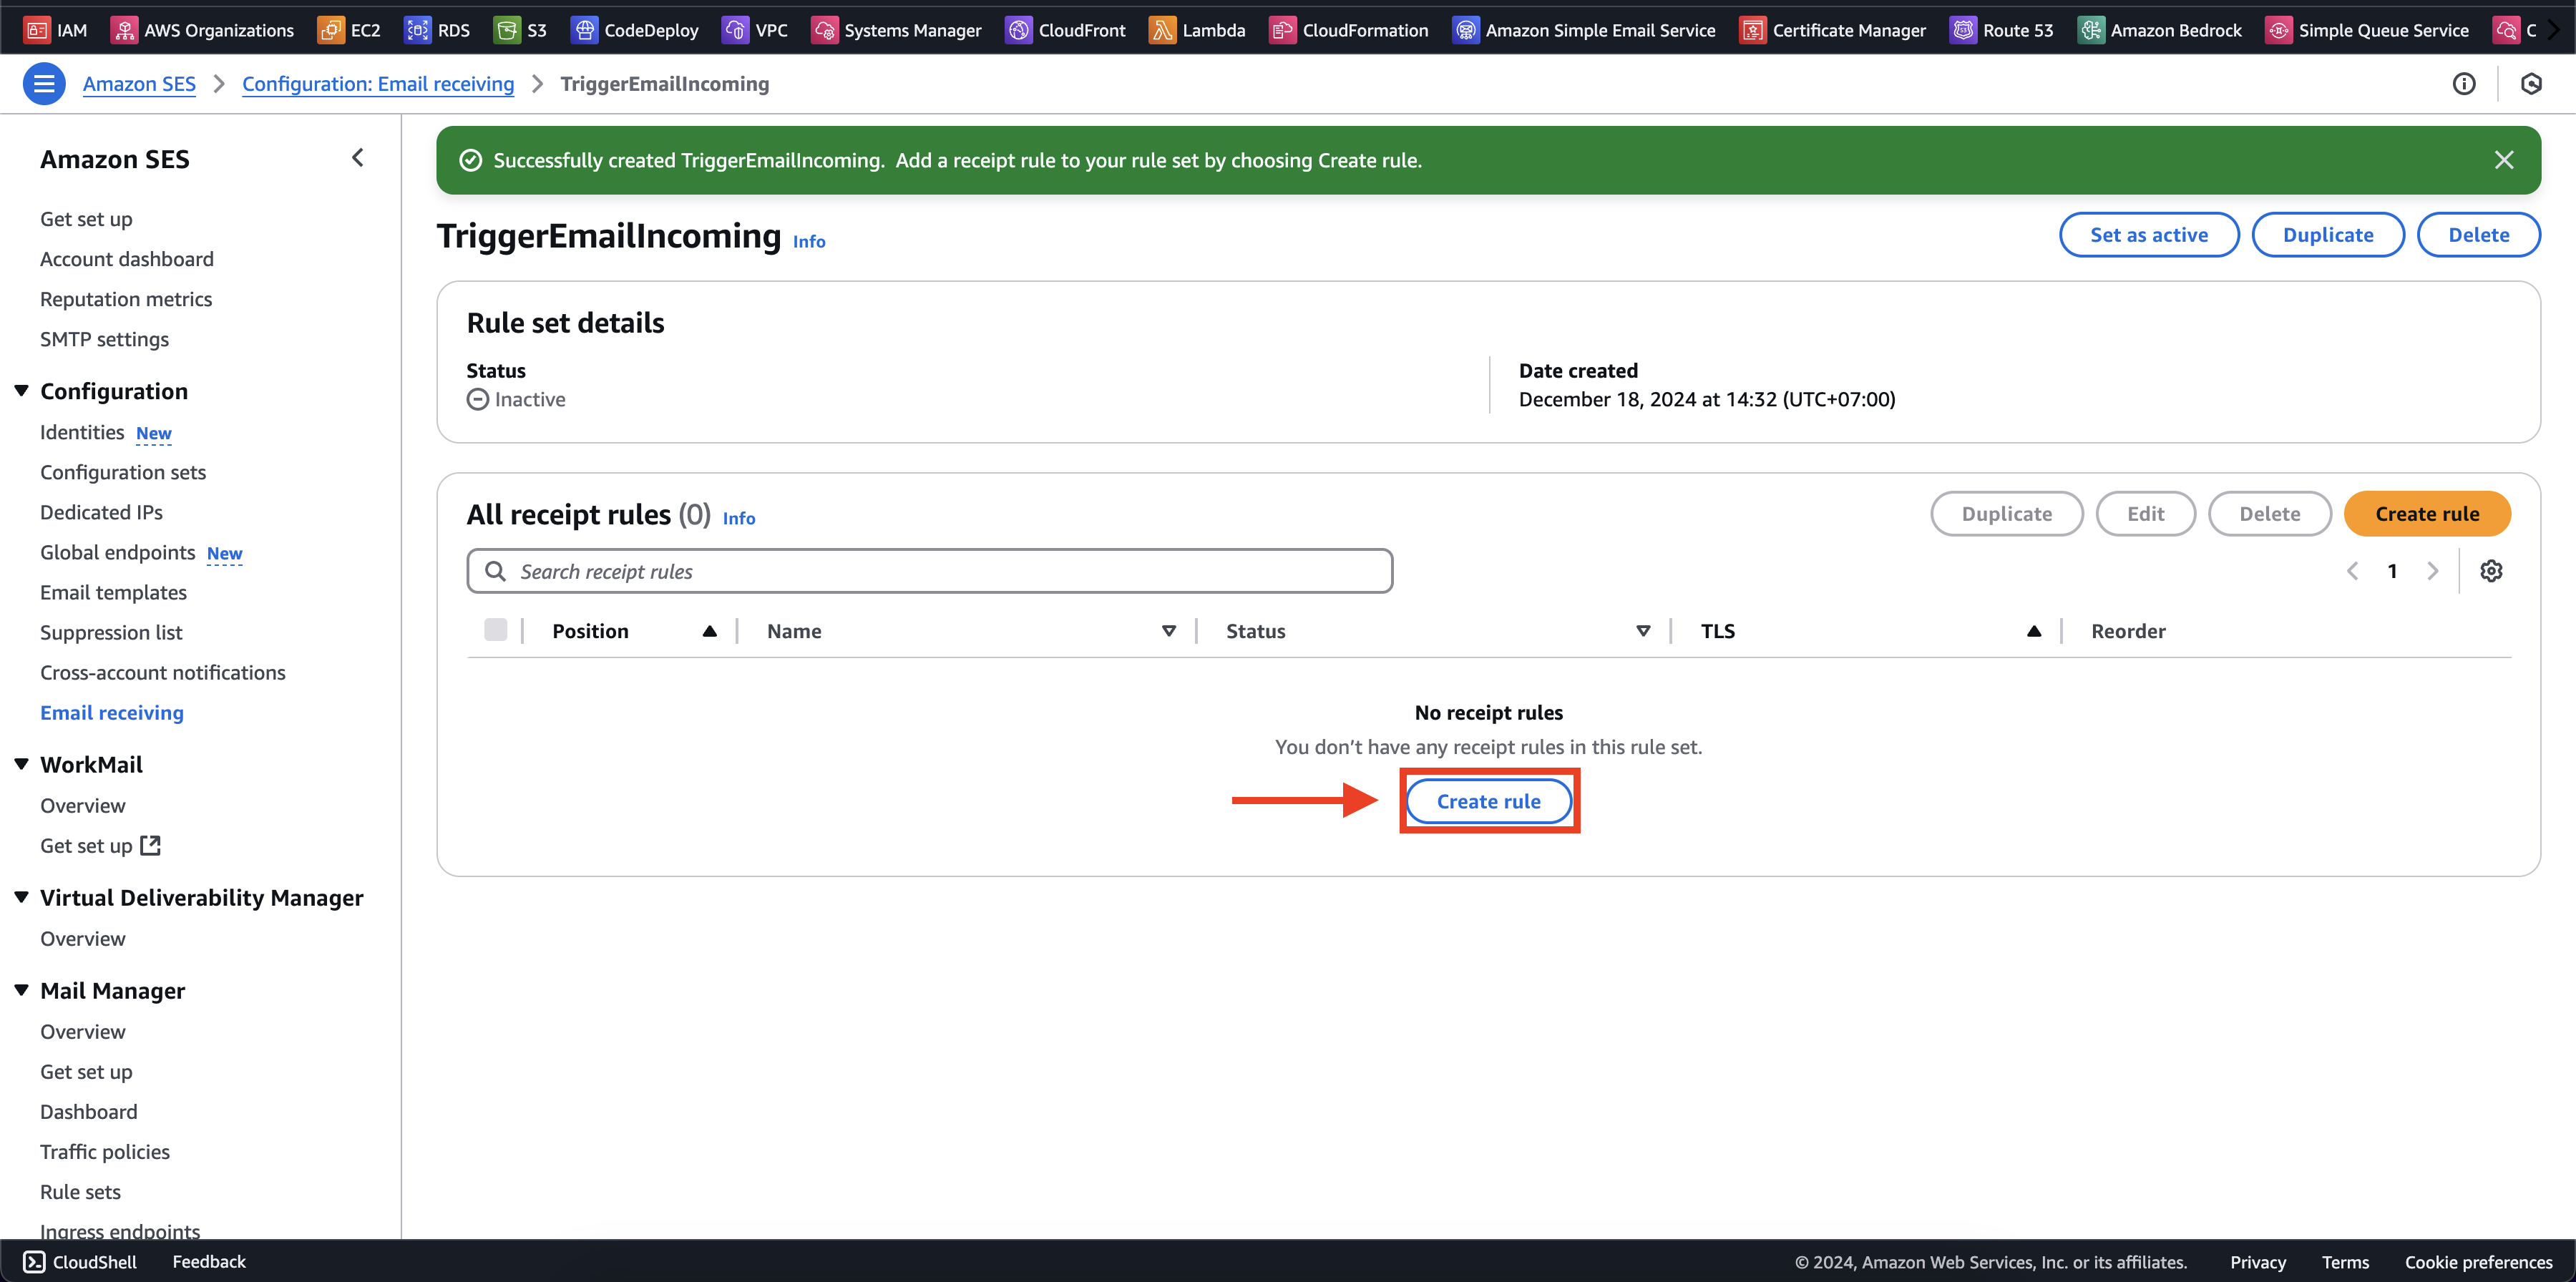
Task: Open the CloudFormation shortcut icon
Action: click(x=1282, y=30)
